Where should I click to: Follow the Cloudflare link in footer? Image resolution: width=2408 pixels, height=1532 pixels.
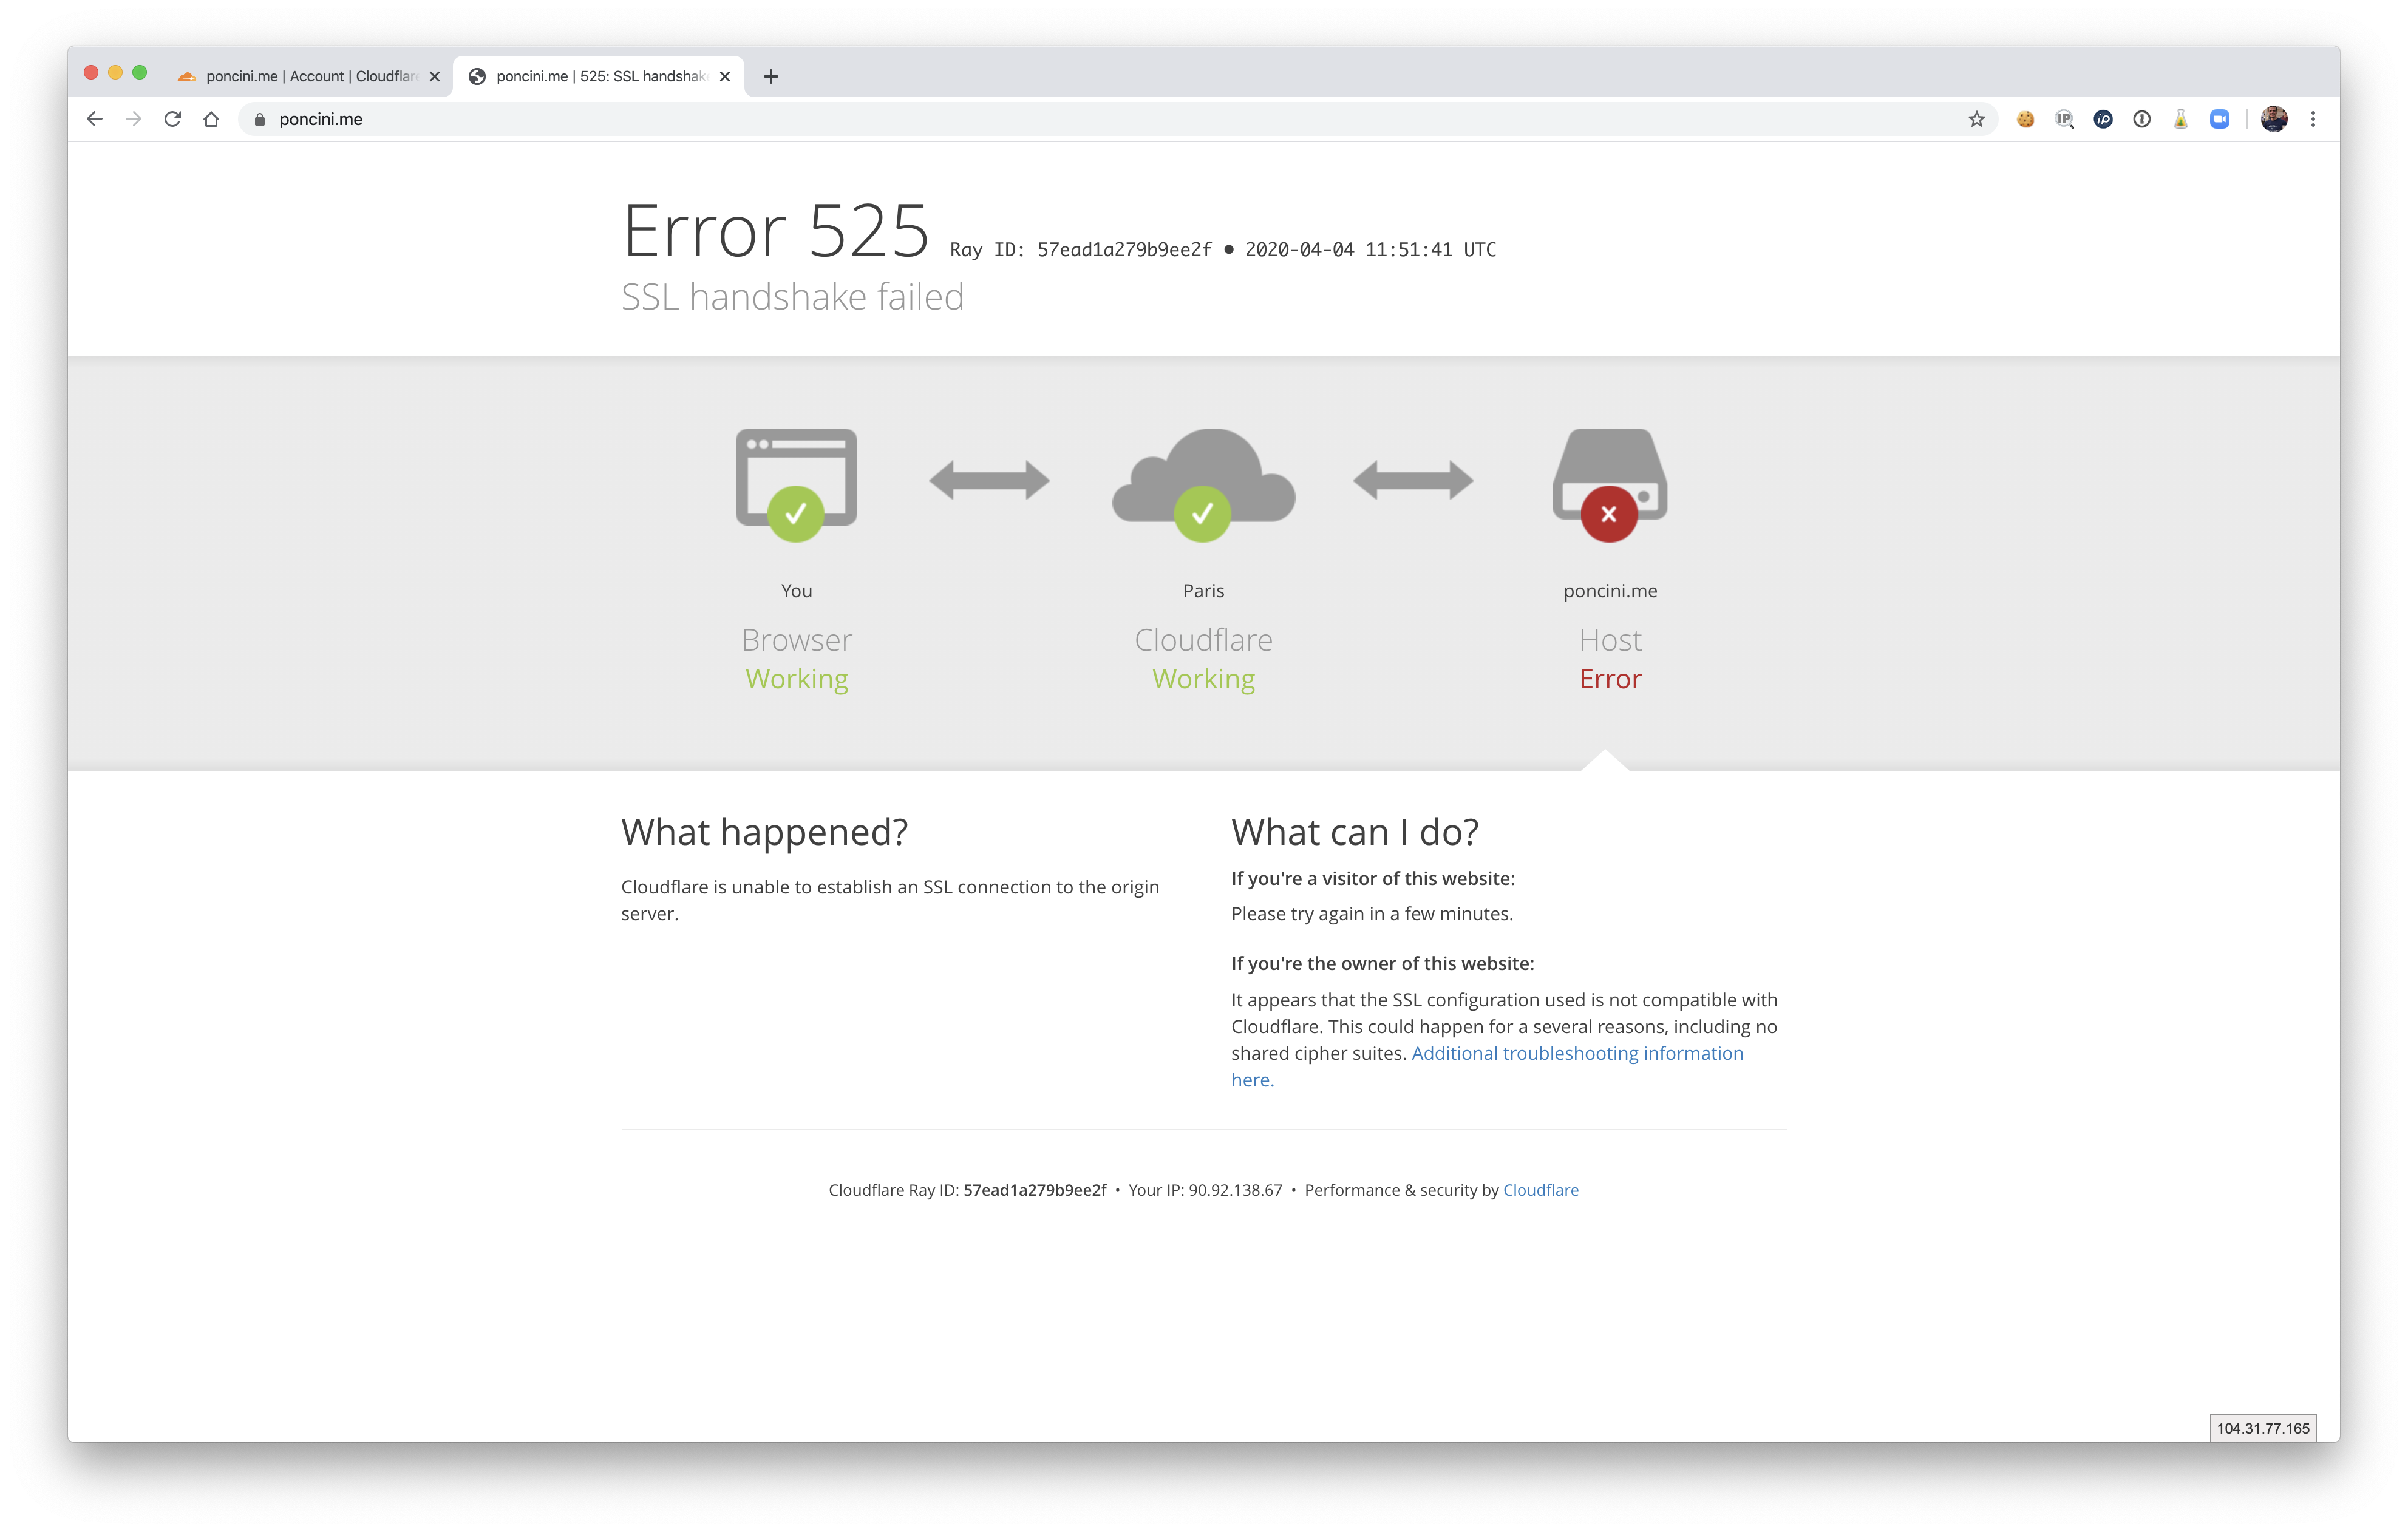pos(1540,1190)
